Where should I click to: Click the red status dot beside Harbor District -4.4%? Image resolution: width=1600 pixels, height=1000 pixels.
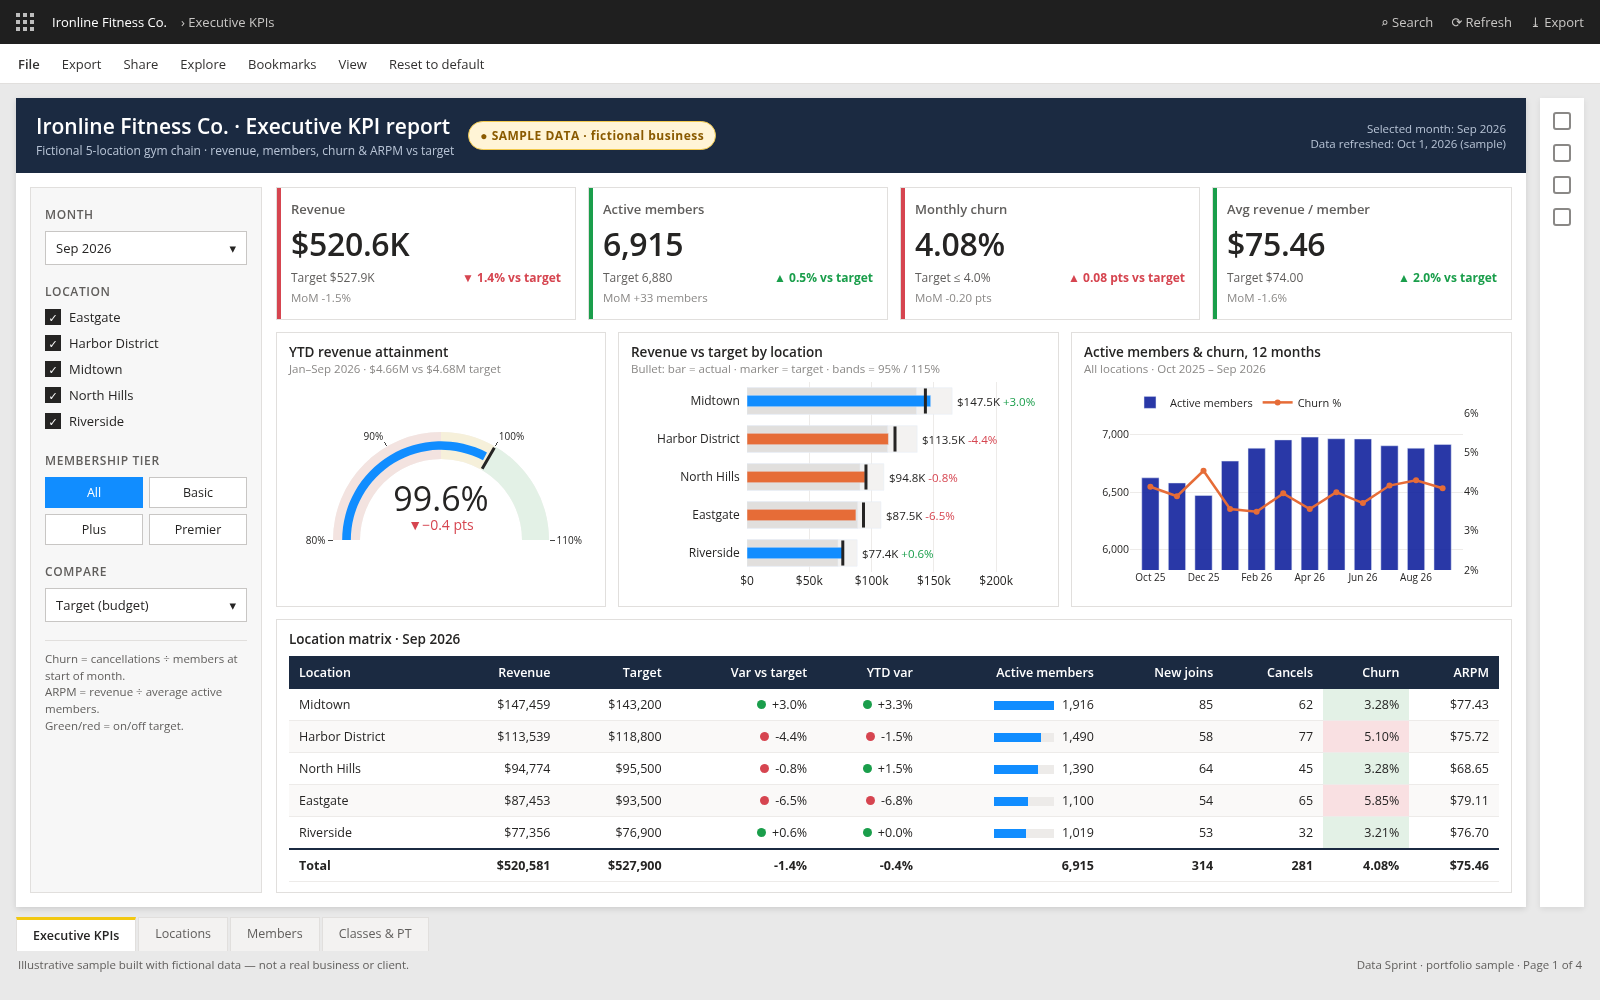[x=764, y=737]
